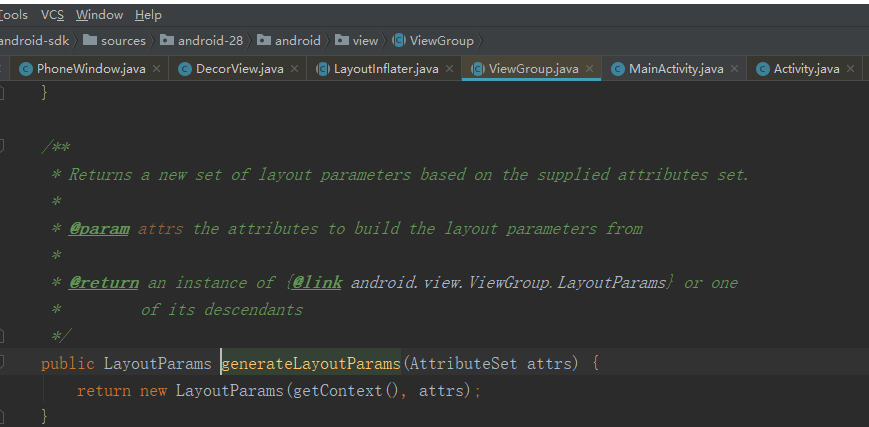Click the 'of its descendants' comment line
The height and width of the screenshot is (427, 869).
[222, 309]
